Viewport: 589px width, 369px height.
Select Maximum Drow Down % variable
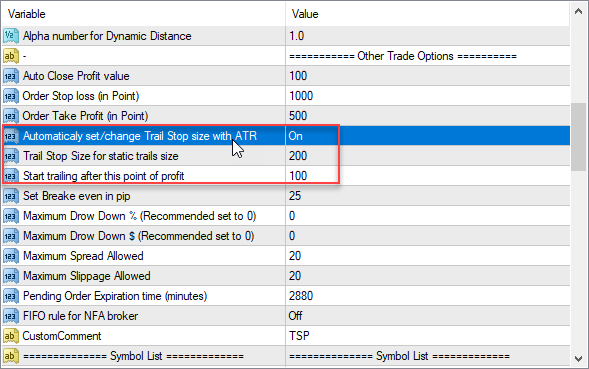pyautogui.click(x=139, y=216)
